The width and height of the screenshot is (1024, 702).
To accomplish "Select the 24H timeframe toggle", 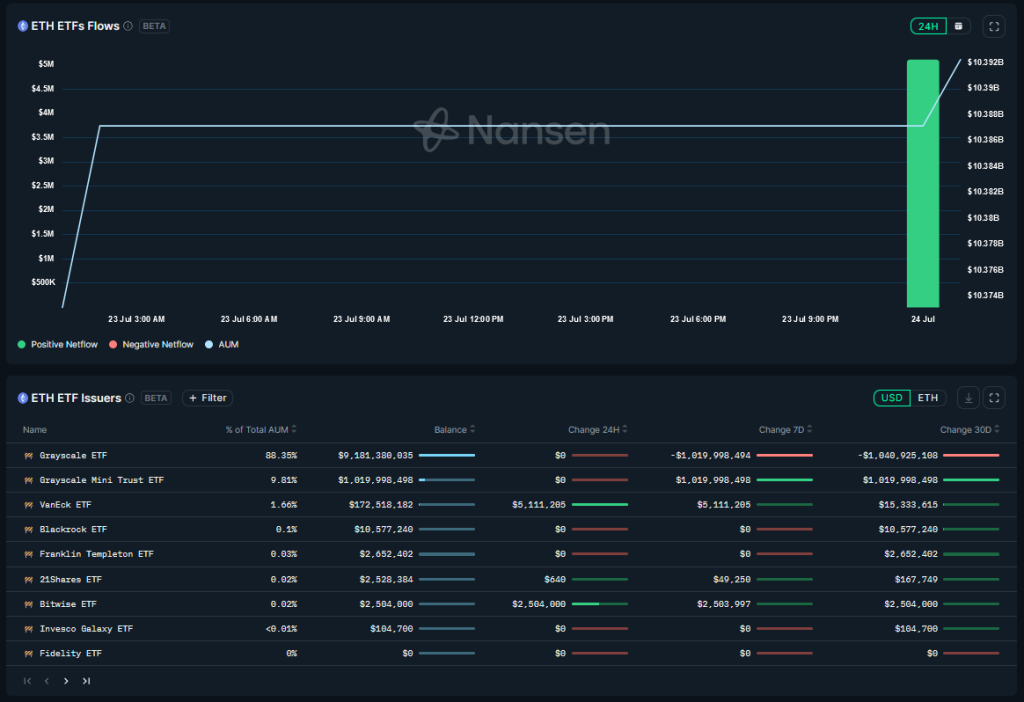I will [928, 26].
